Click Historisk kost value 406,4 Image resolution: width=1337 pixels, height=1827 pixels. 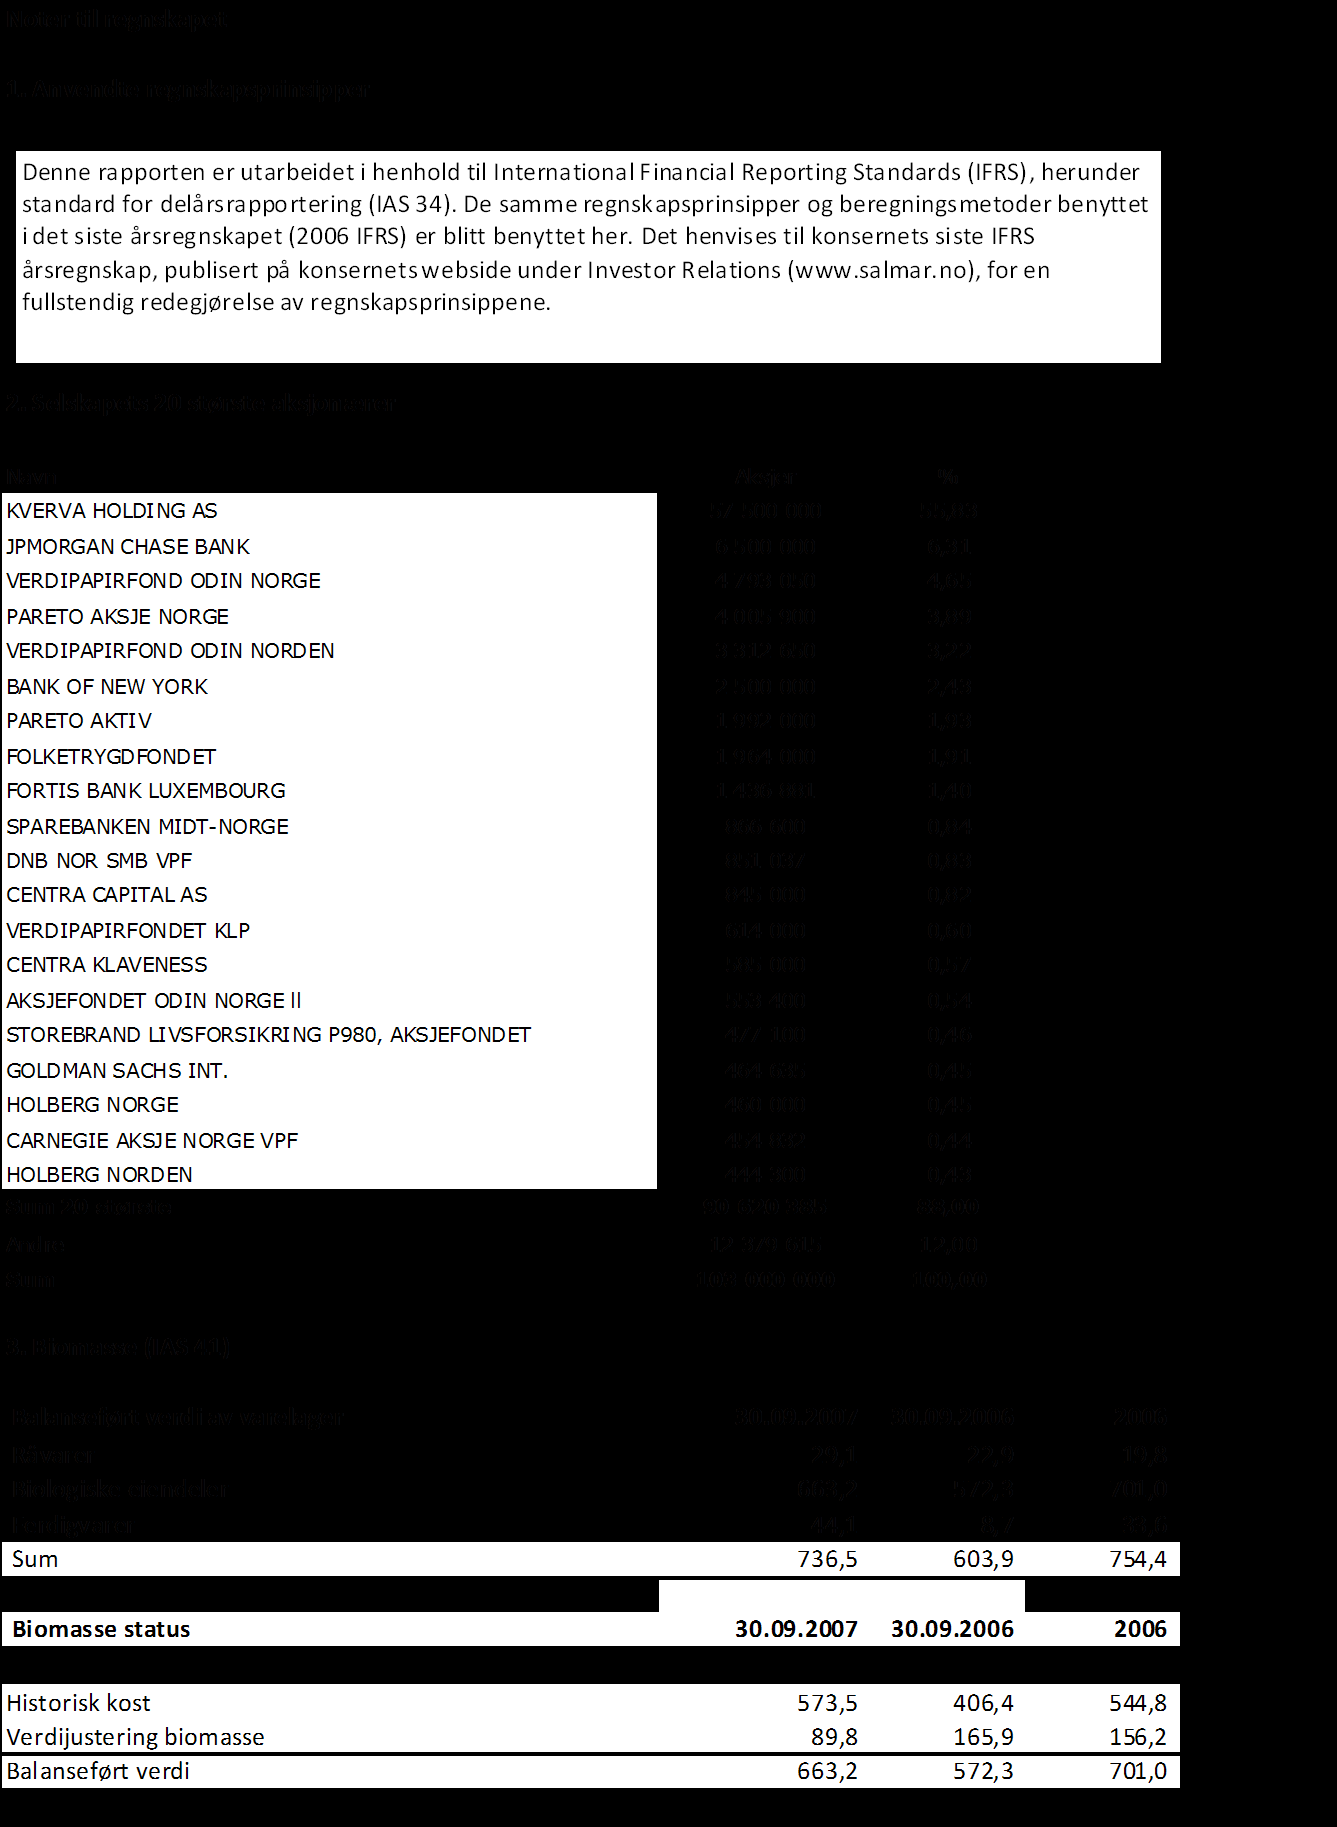pyautogui.click(x=983, y=1704)
